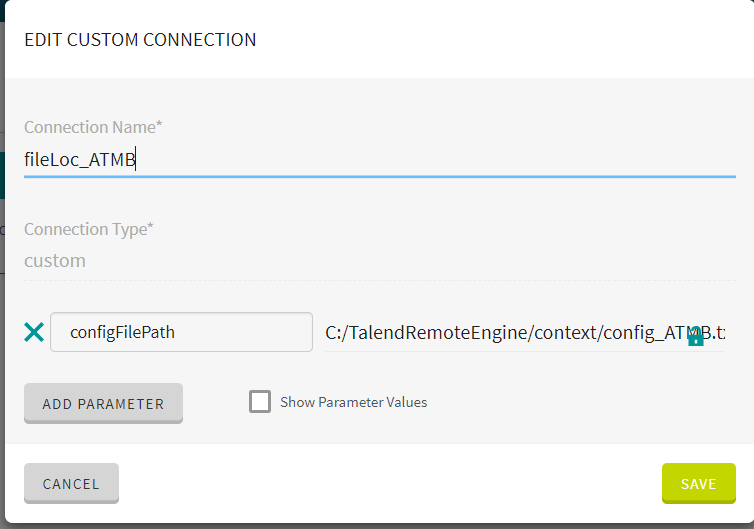The height and width of the screenshot is (529, 754).
Task: Save the custom connection changes
Action: pyautogui.click(x=698, y=483)
